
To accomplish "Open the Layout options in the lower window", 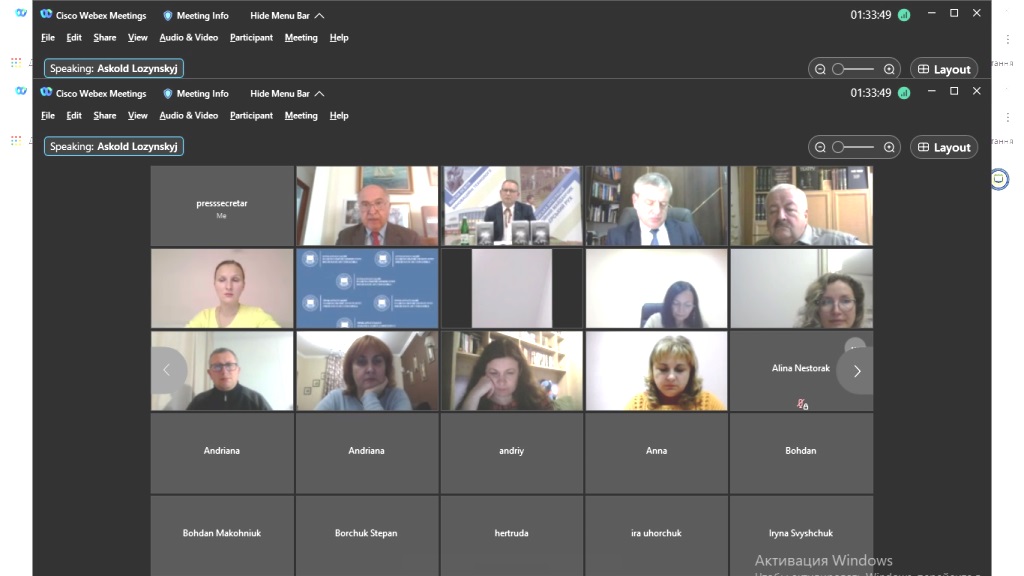I will pyautogui.click(x=943, y=147).
